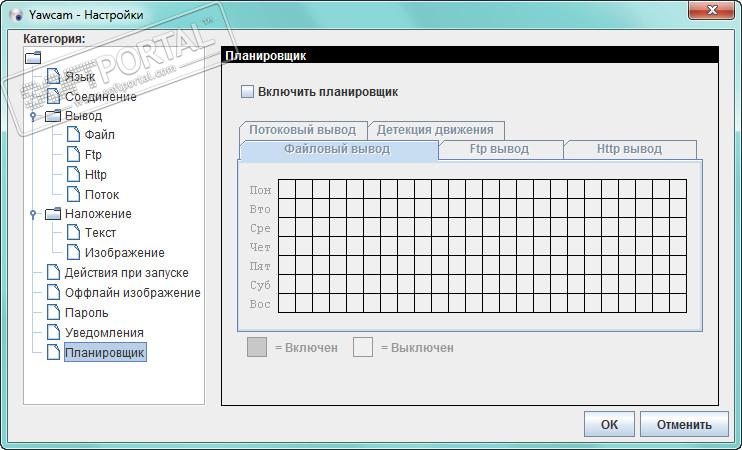The height and width of the screenshot is (450, 742).
Task: Click the Пят day label
Action: pyautogui.click(x=260, y=266)
